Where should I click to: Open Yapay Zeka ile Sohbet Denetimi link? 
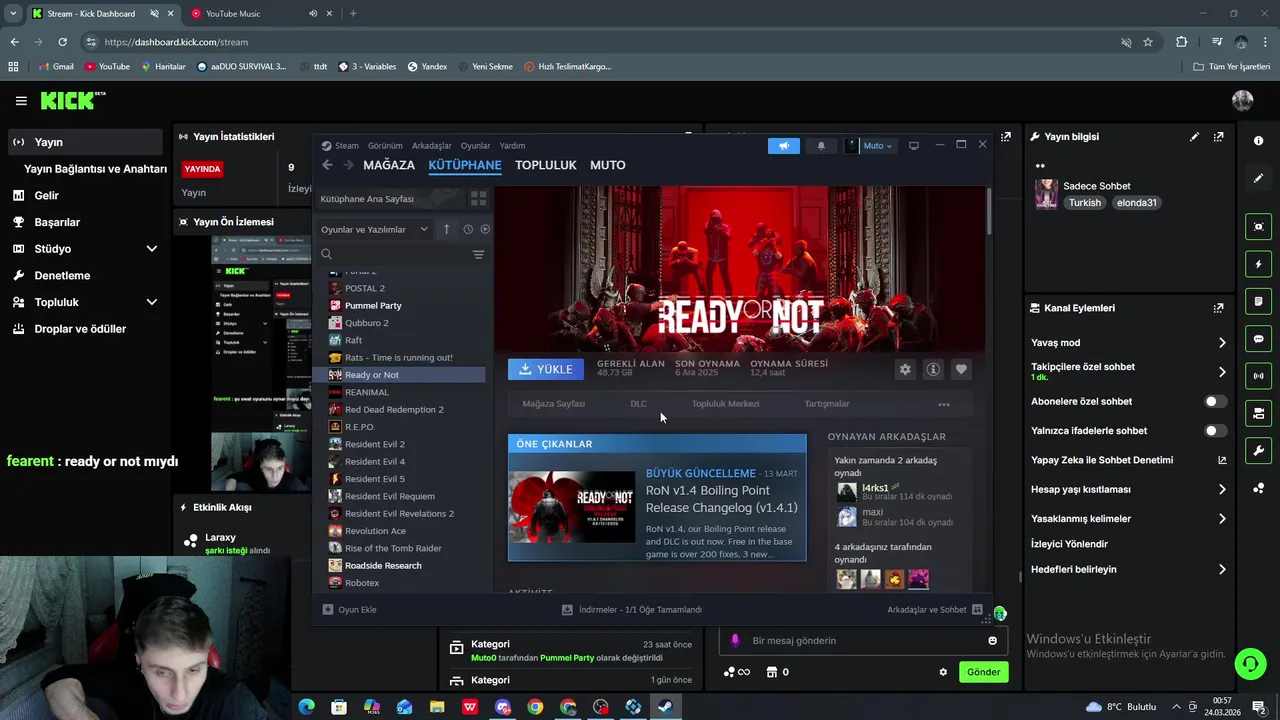coord(1128,461)
